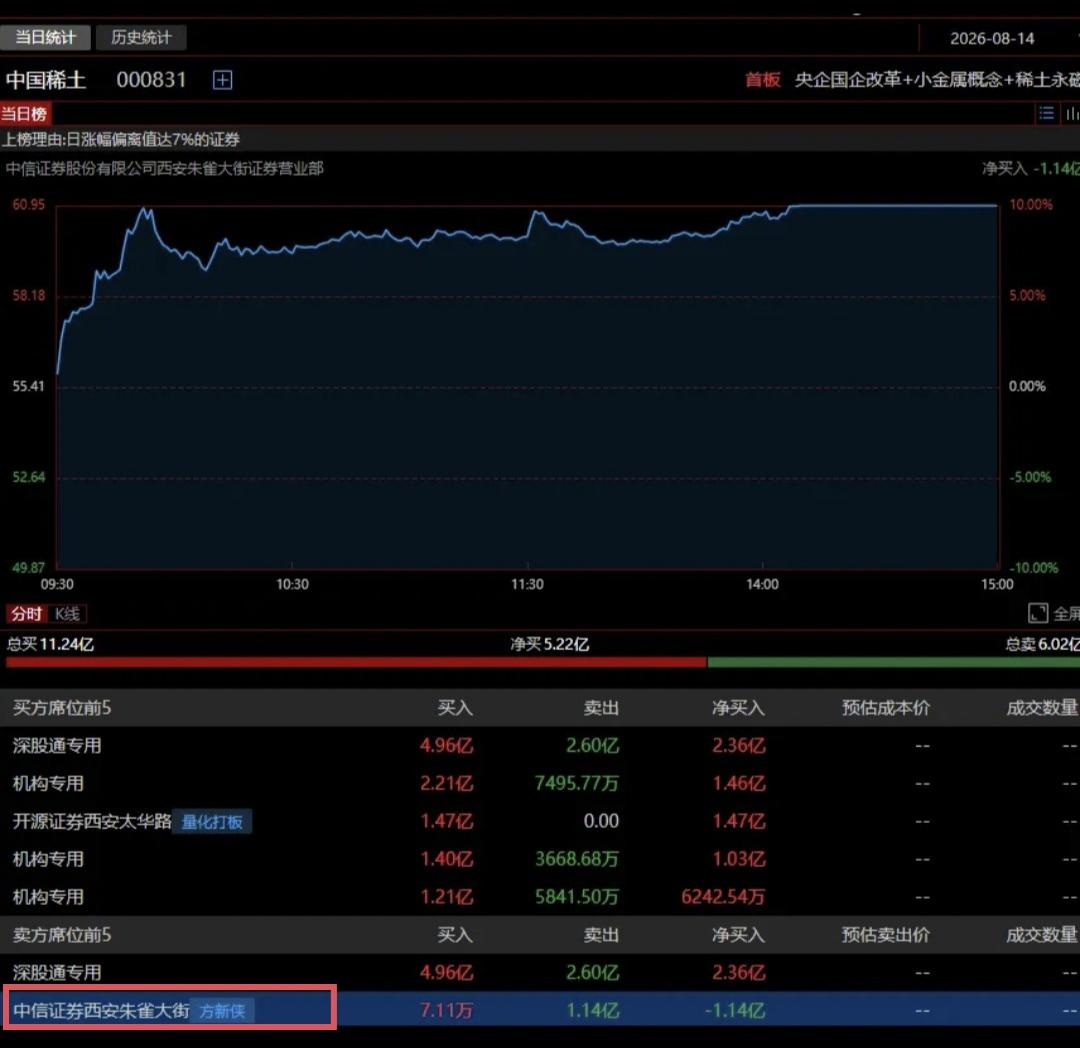Switch chart to K线 mode

click(x=68, y=614)
